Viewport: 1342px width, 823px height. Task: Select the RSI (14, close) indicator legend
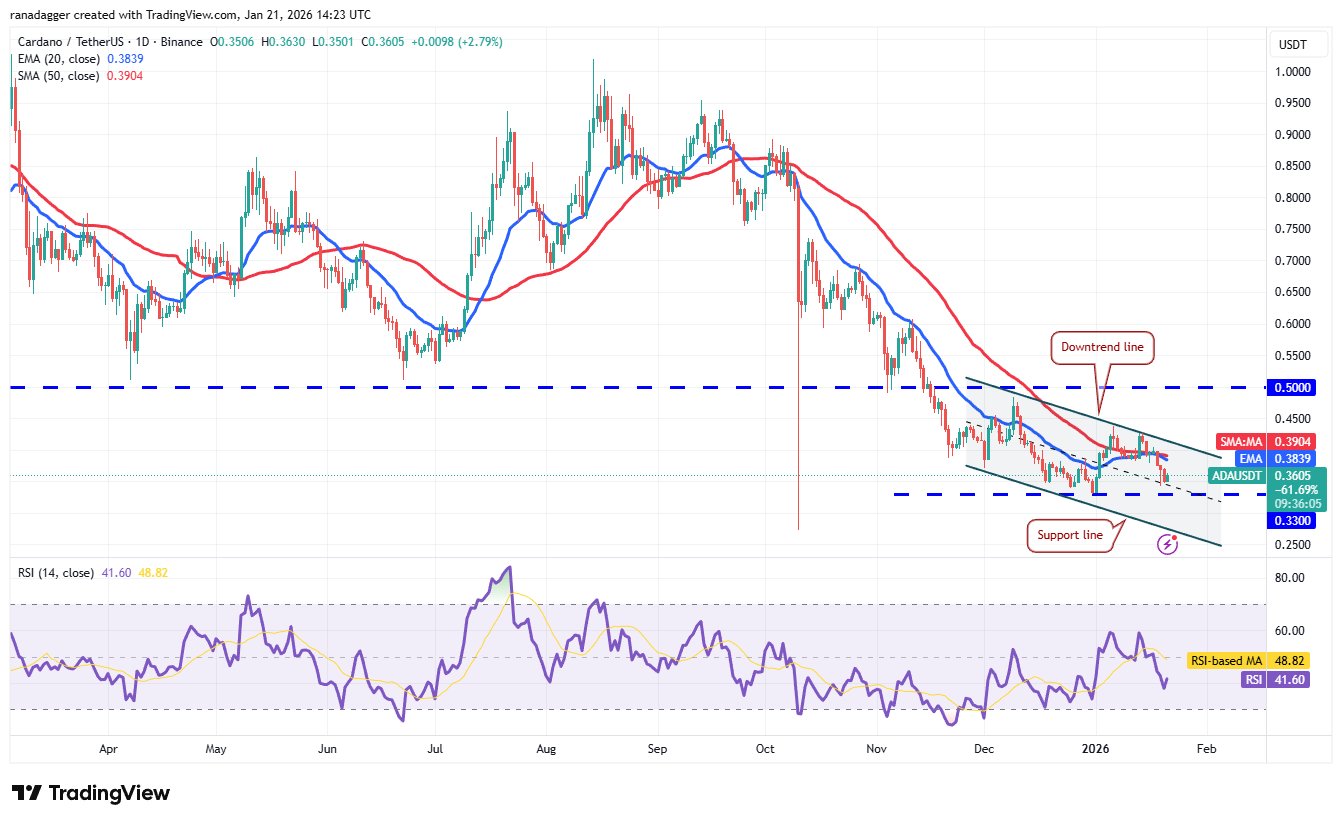(x=57, y=573)
